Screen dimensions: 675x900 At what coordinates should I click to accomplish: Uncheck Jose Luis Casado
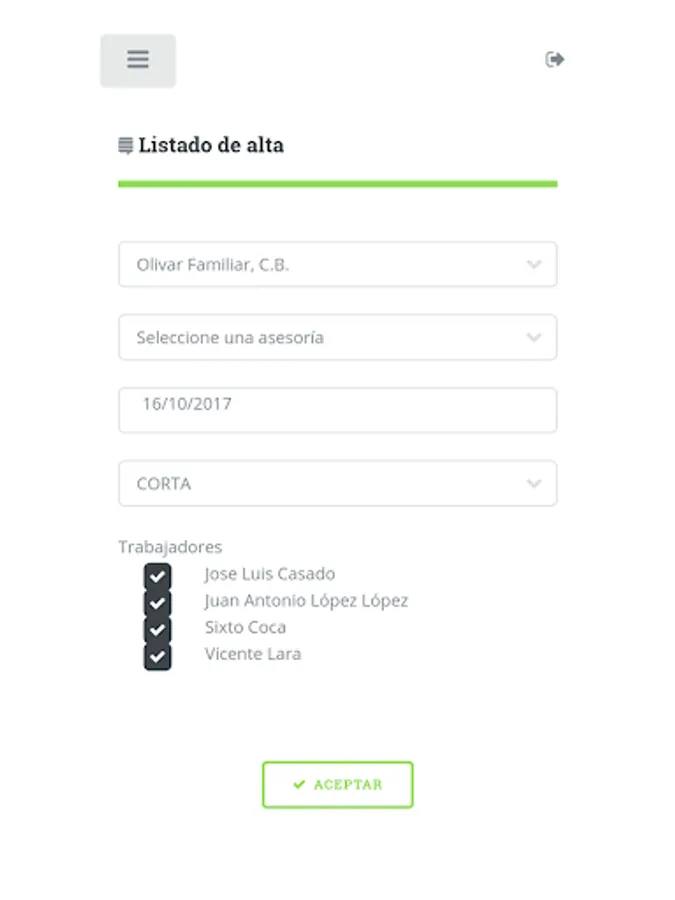(157, 576)
